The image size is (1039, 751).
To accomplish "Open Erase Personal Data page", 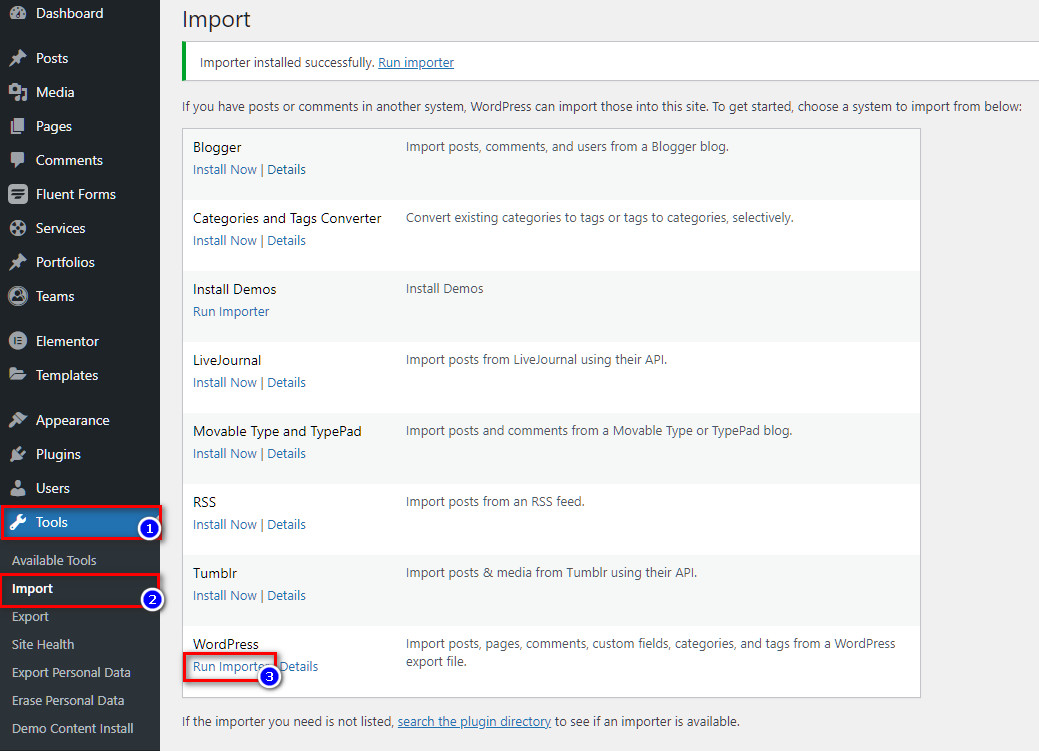I will coord(68,700).
